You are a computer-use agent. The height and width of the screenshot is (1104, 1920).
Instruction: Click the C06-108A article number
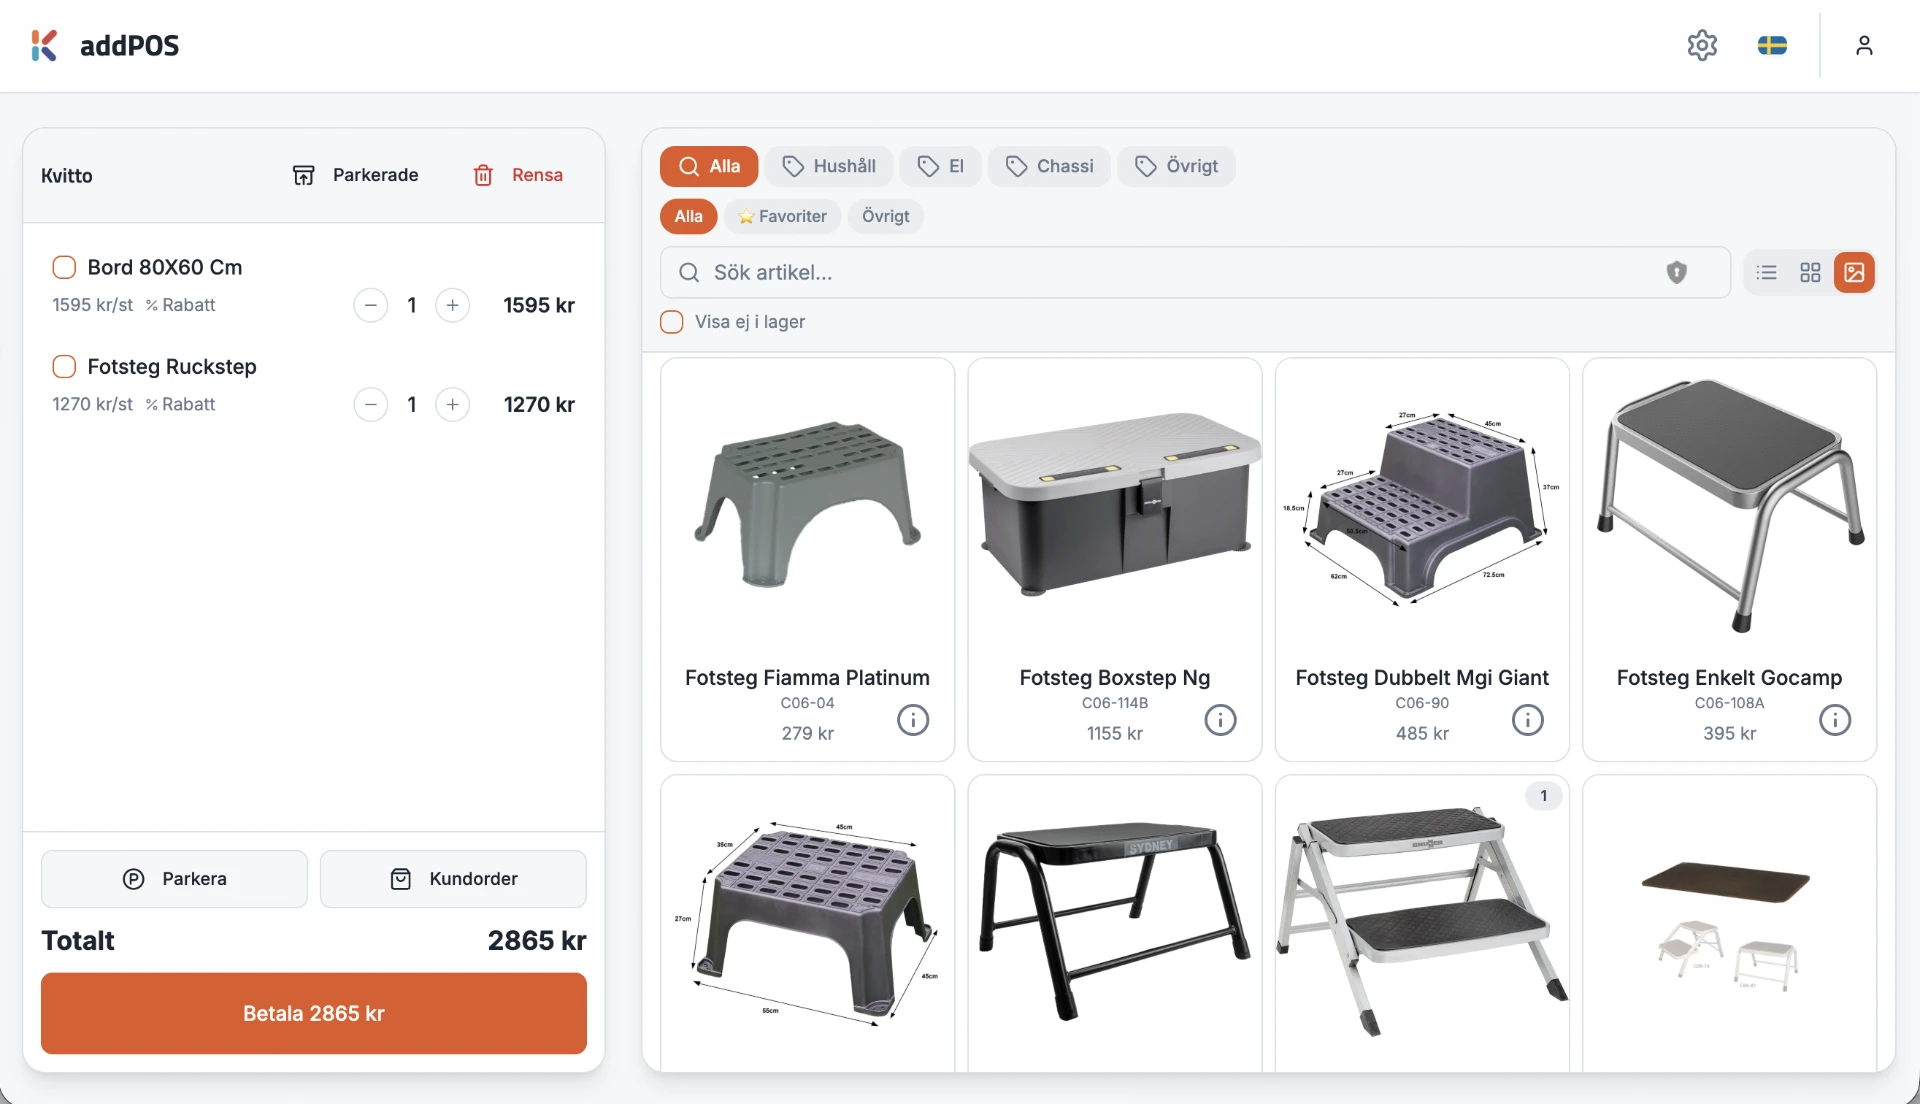point(1730,703)
